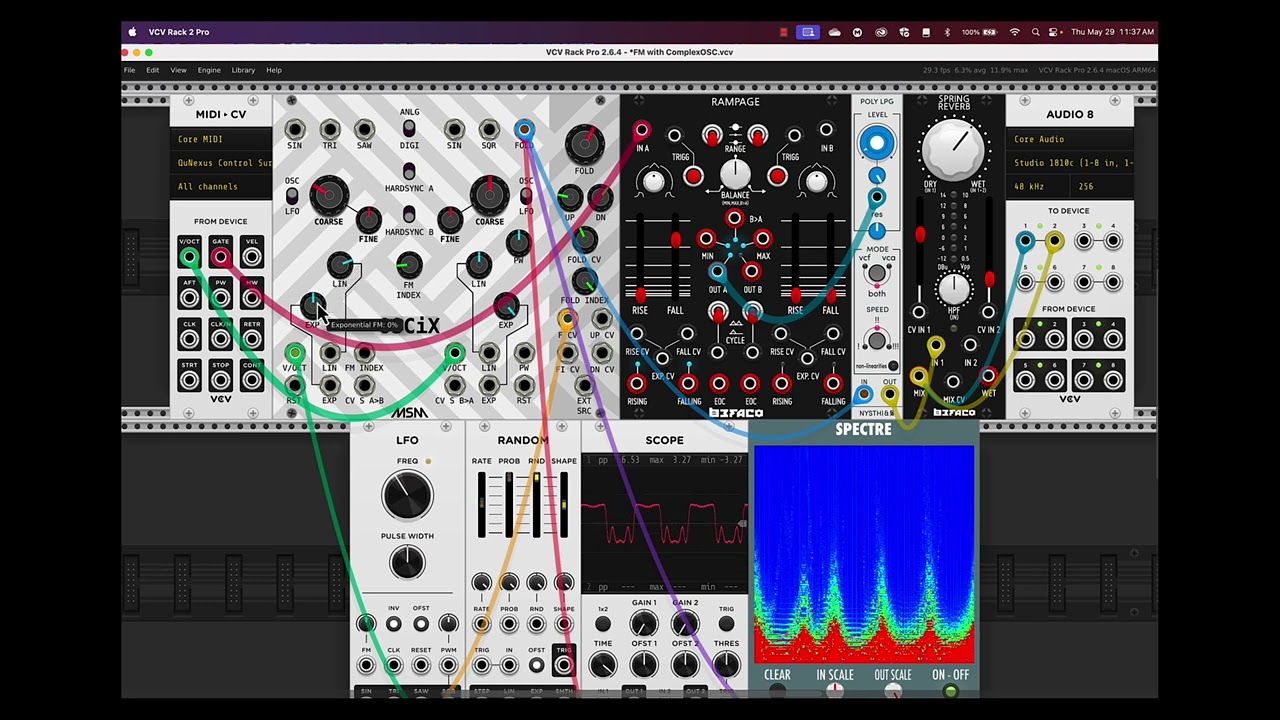1280x720 pixels.
Task: Click the LFO PULSE WIDTH knob
Action: (x=407, y=563)
